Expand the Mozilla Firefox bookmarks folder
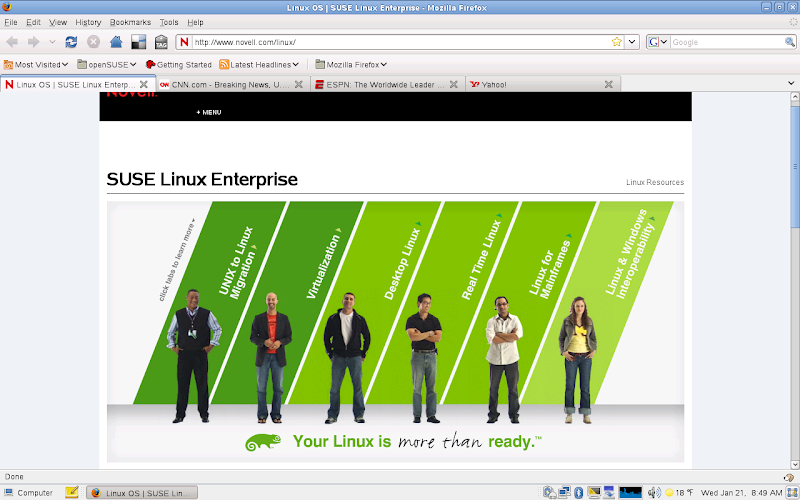The height and width of the screenshot is (500, 800). 351,64
